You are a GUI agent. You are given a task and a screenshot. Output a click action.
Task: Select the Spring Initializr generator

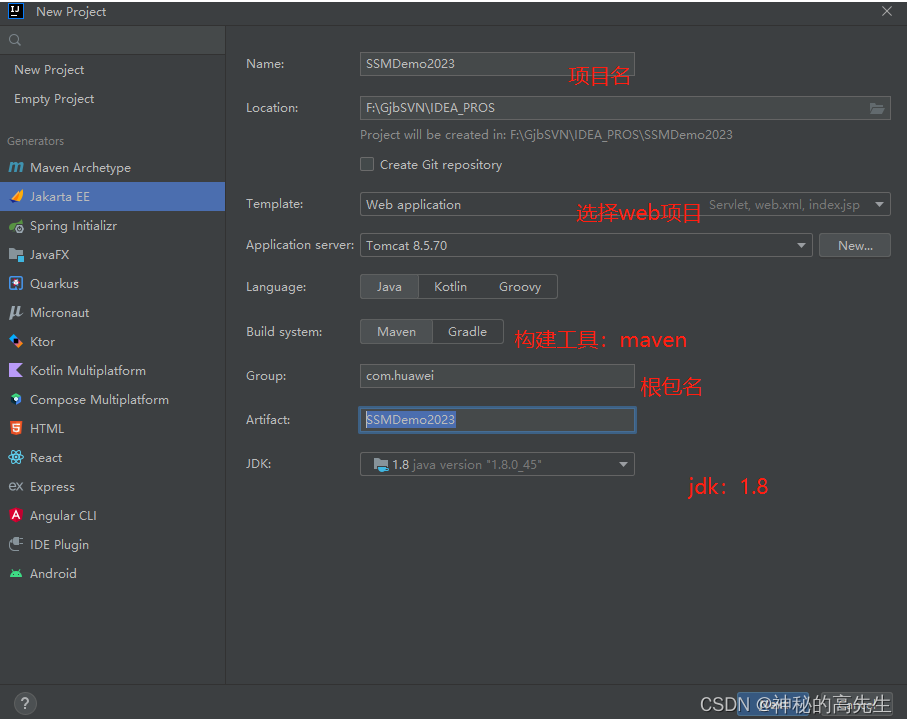(x=112, y=226)
